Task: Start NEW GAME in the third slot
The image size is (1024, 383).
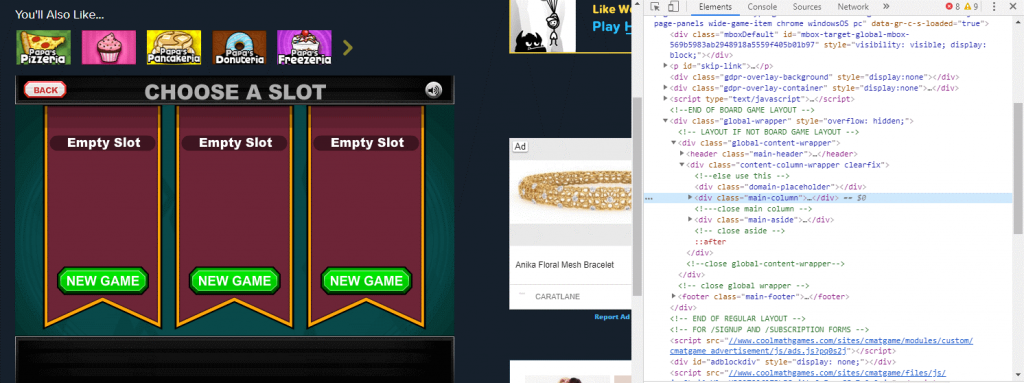Action: point(366,280)
